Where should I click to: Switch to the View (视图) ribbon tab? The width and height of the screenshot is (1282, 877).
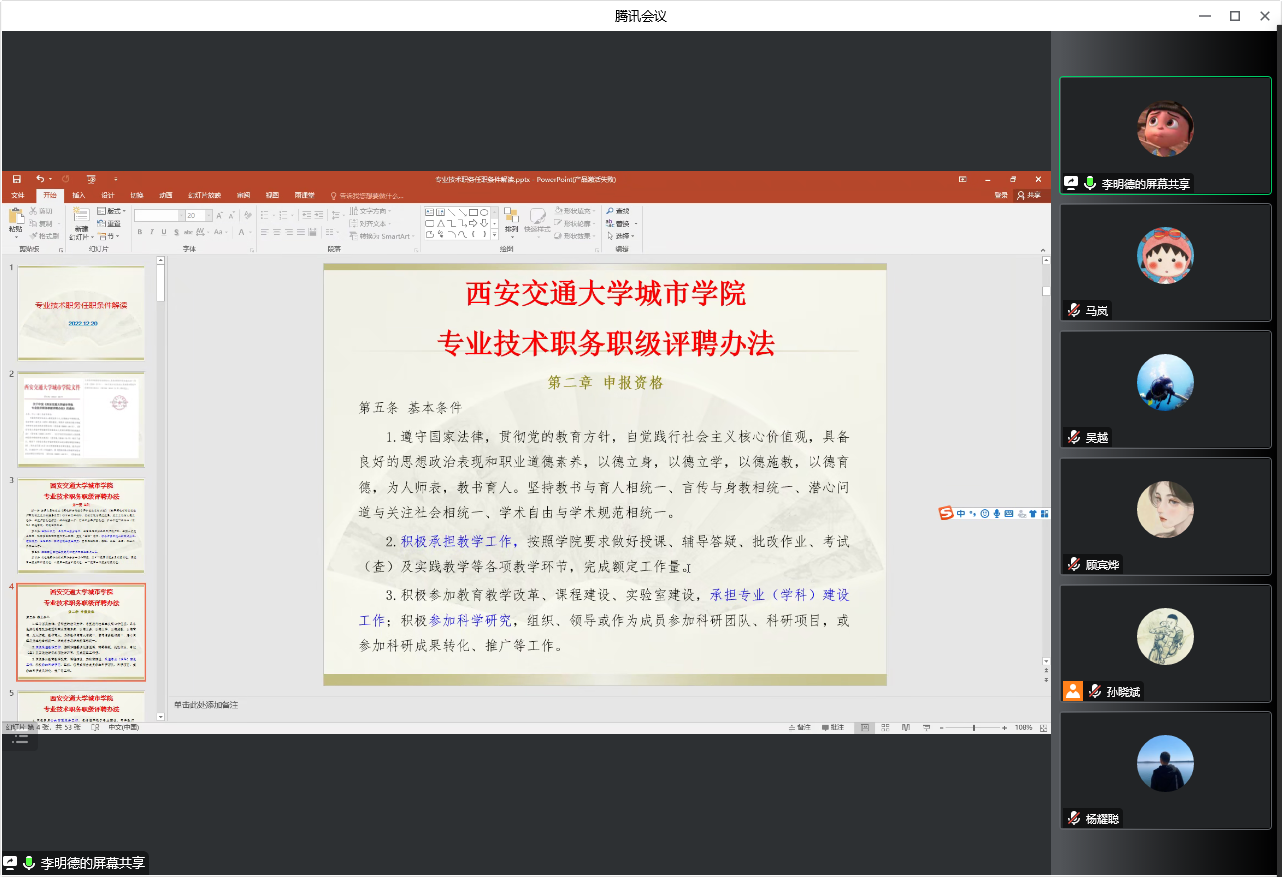coord(272,195)
